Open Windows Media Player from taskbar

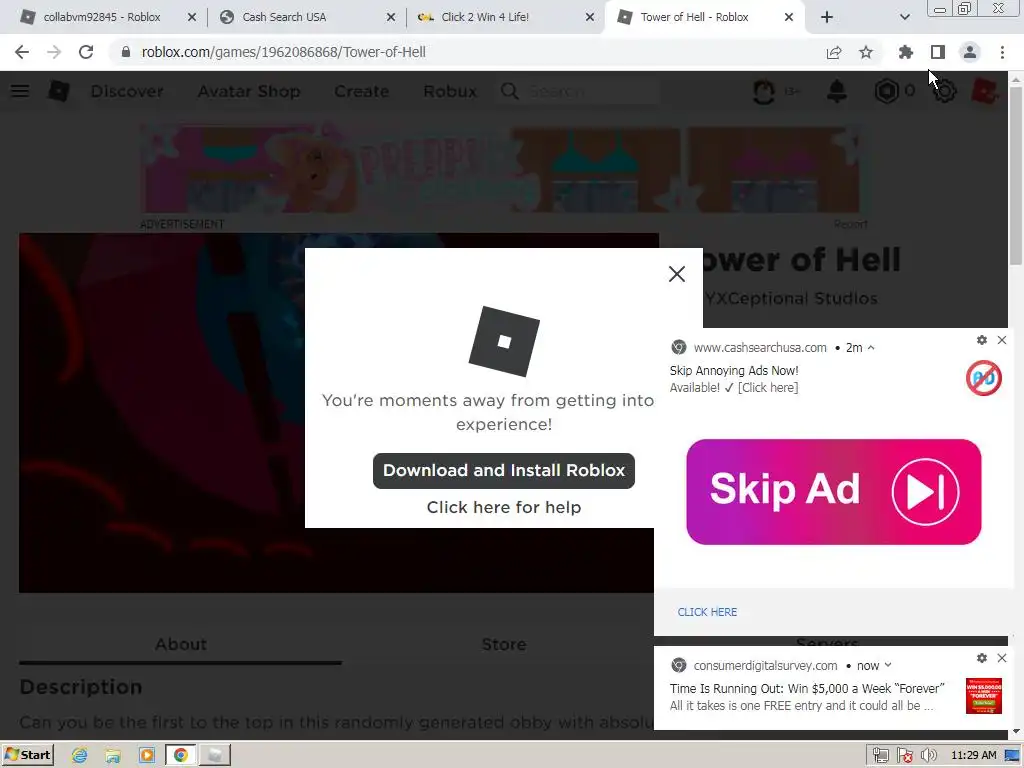147,756
